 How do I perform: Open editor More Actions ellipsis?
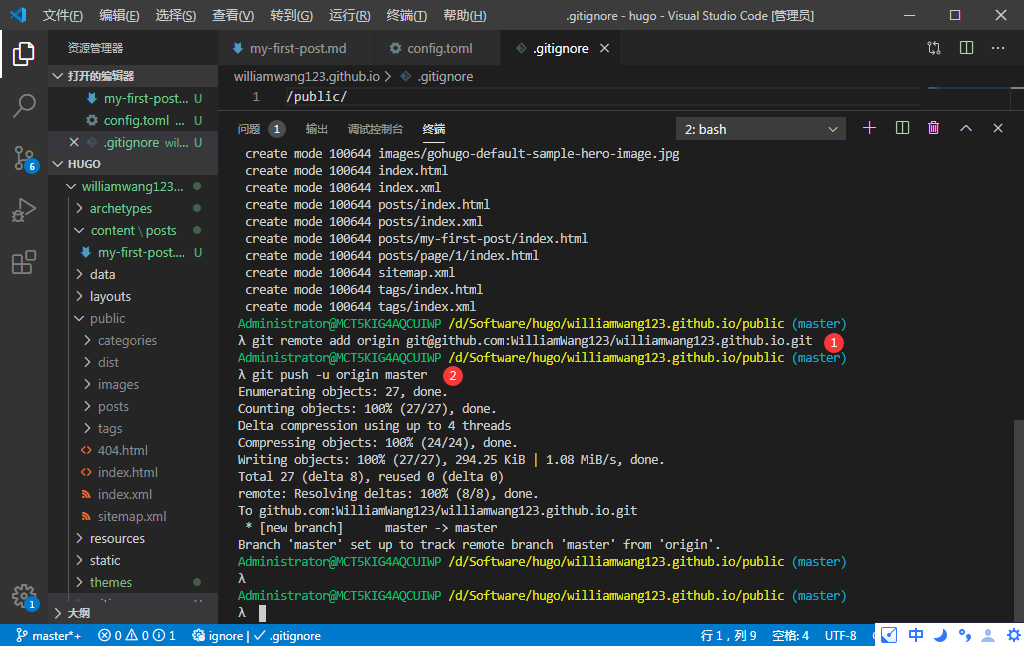998,48
